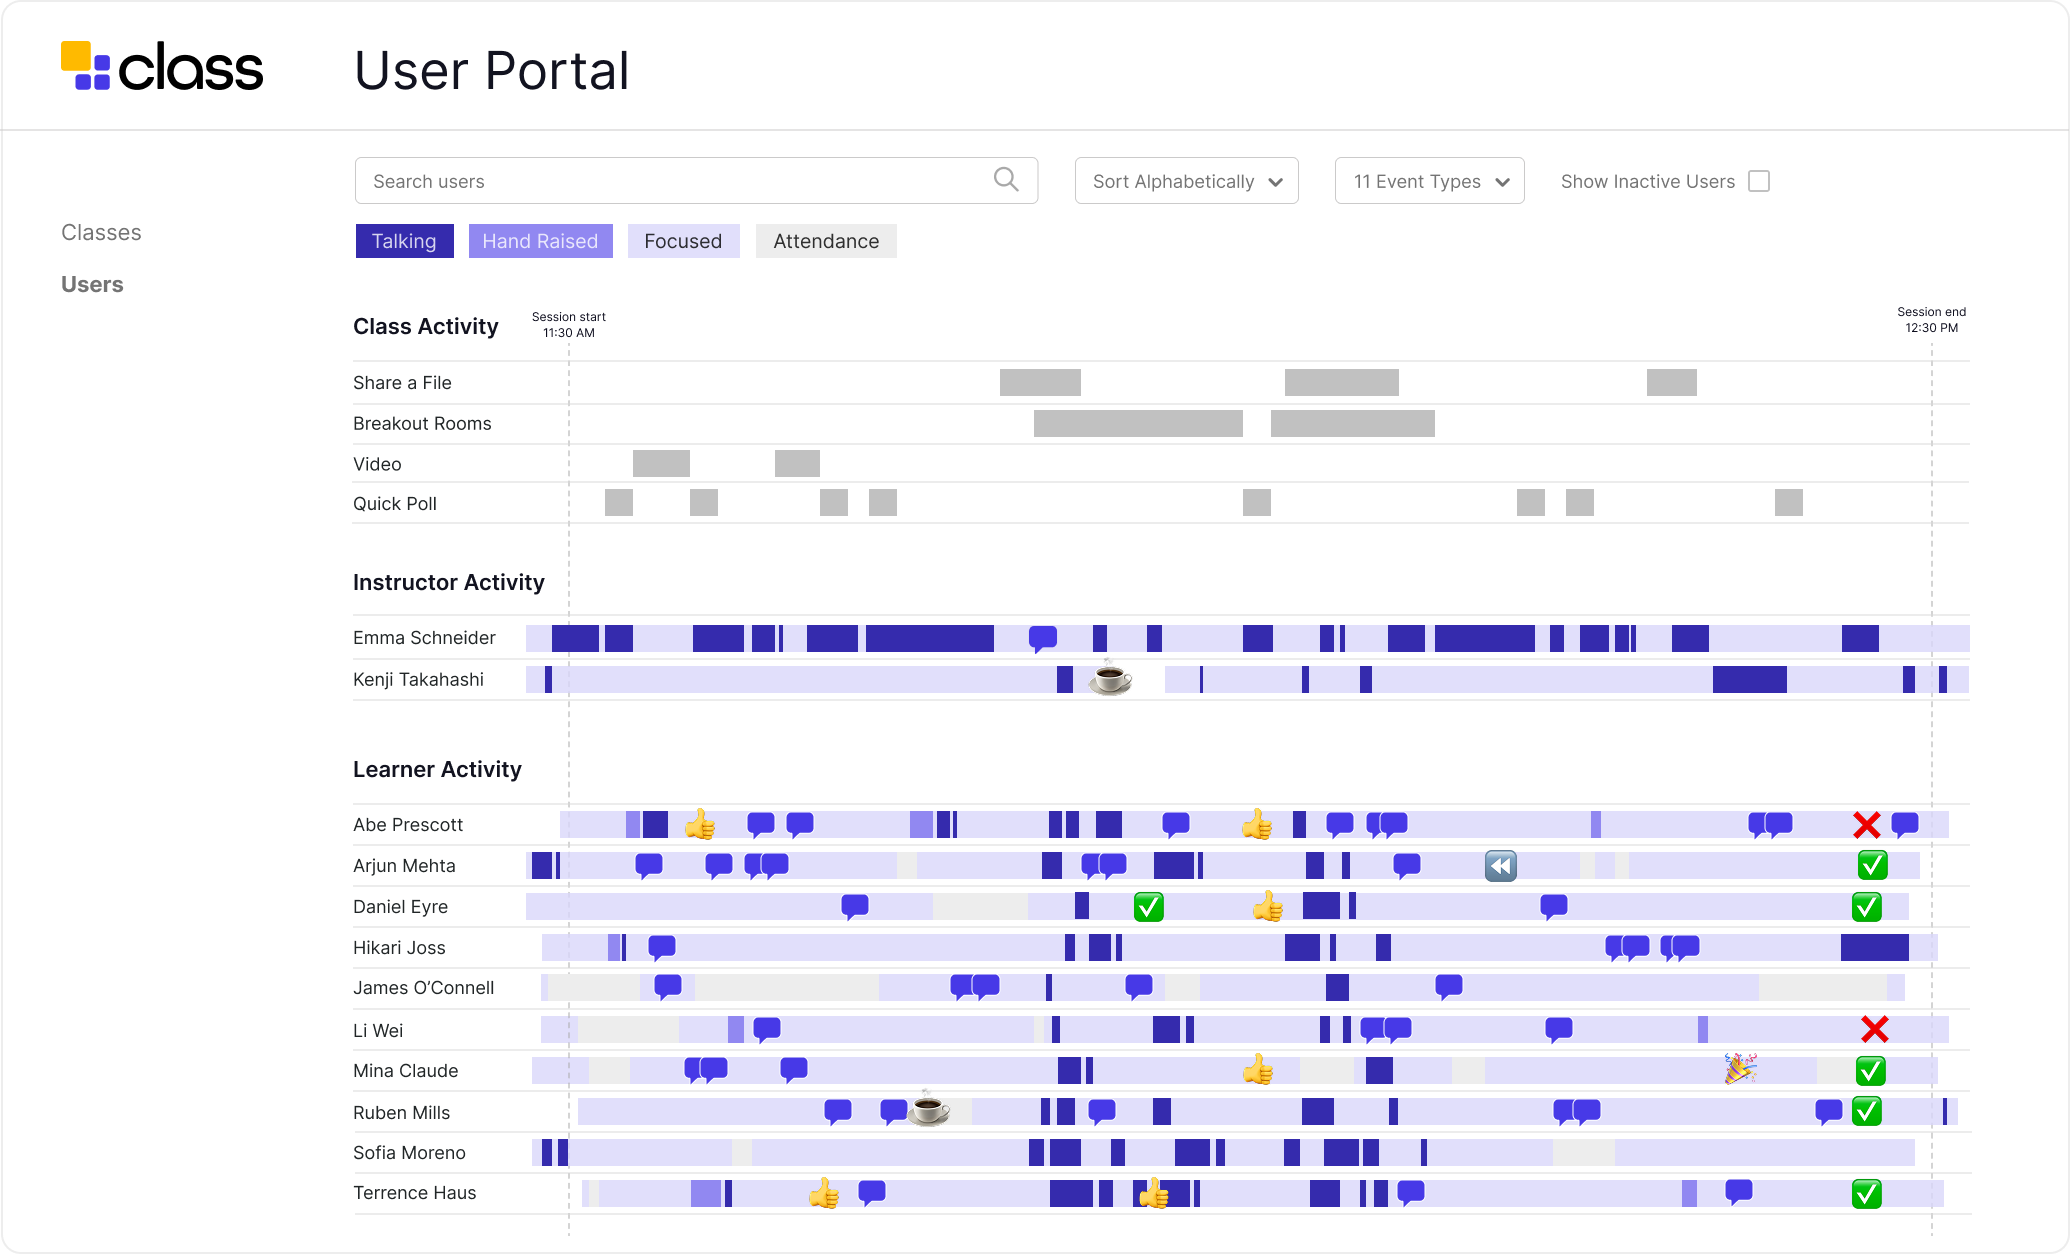Click the party popper icon in Mina Claude's row
2070x1254 pixels.
[x=1740, y=1069]
